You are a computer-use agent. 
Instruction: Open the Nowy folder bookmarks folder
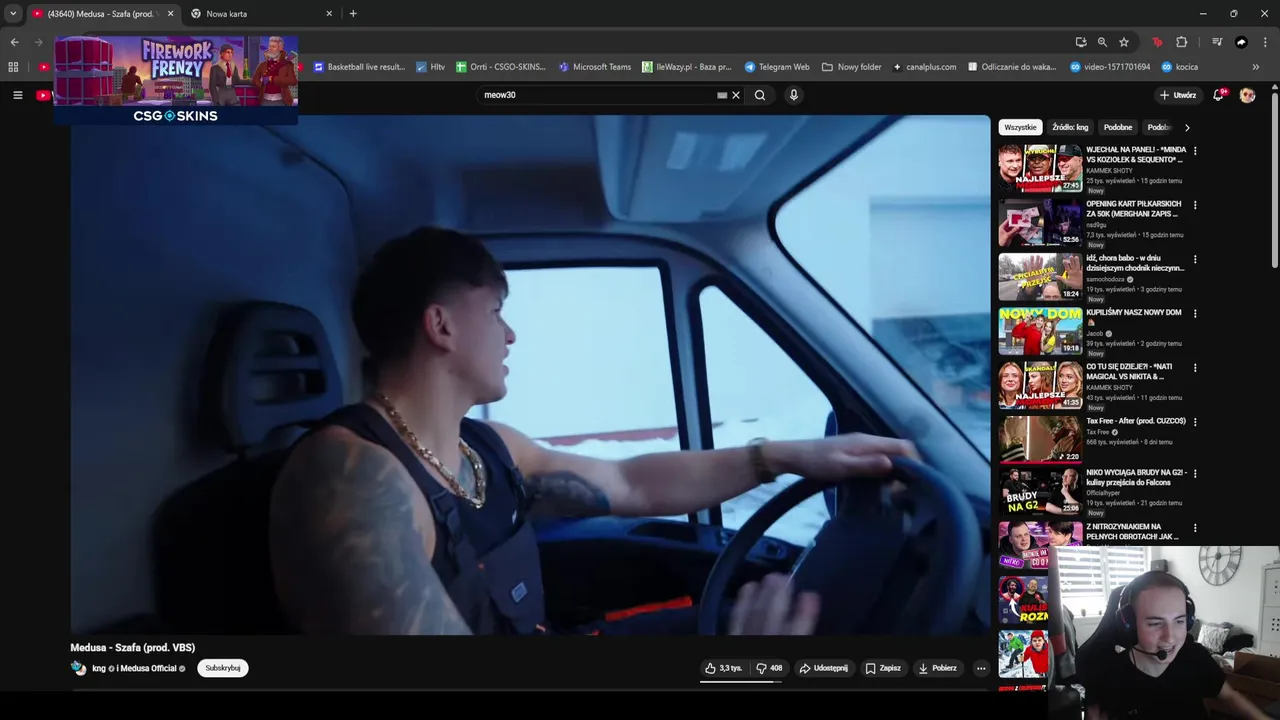[852, 67]
